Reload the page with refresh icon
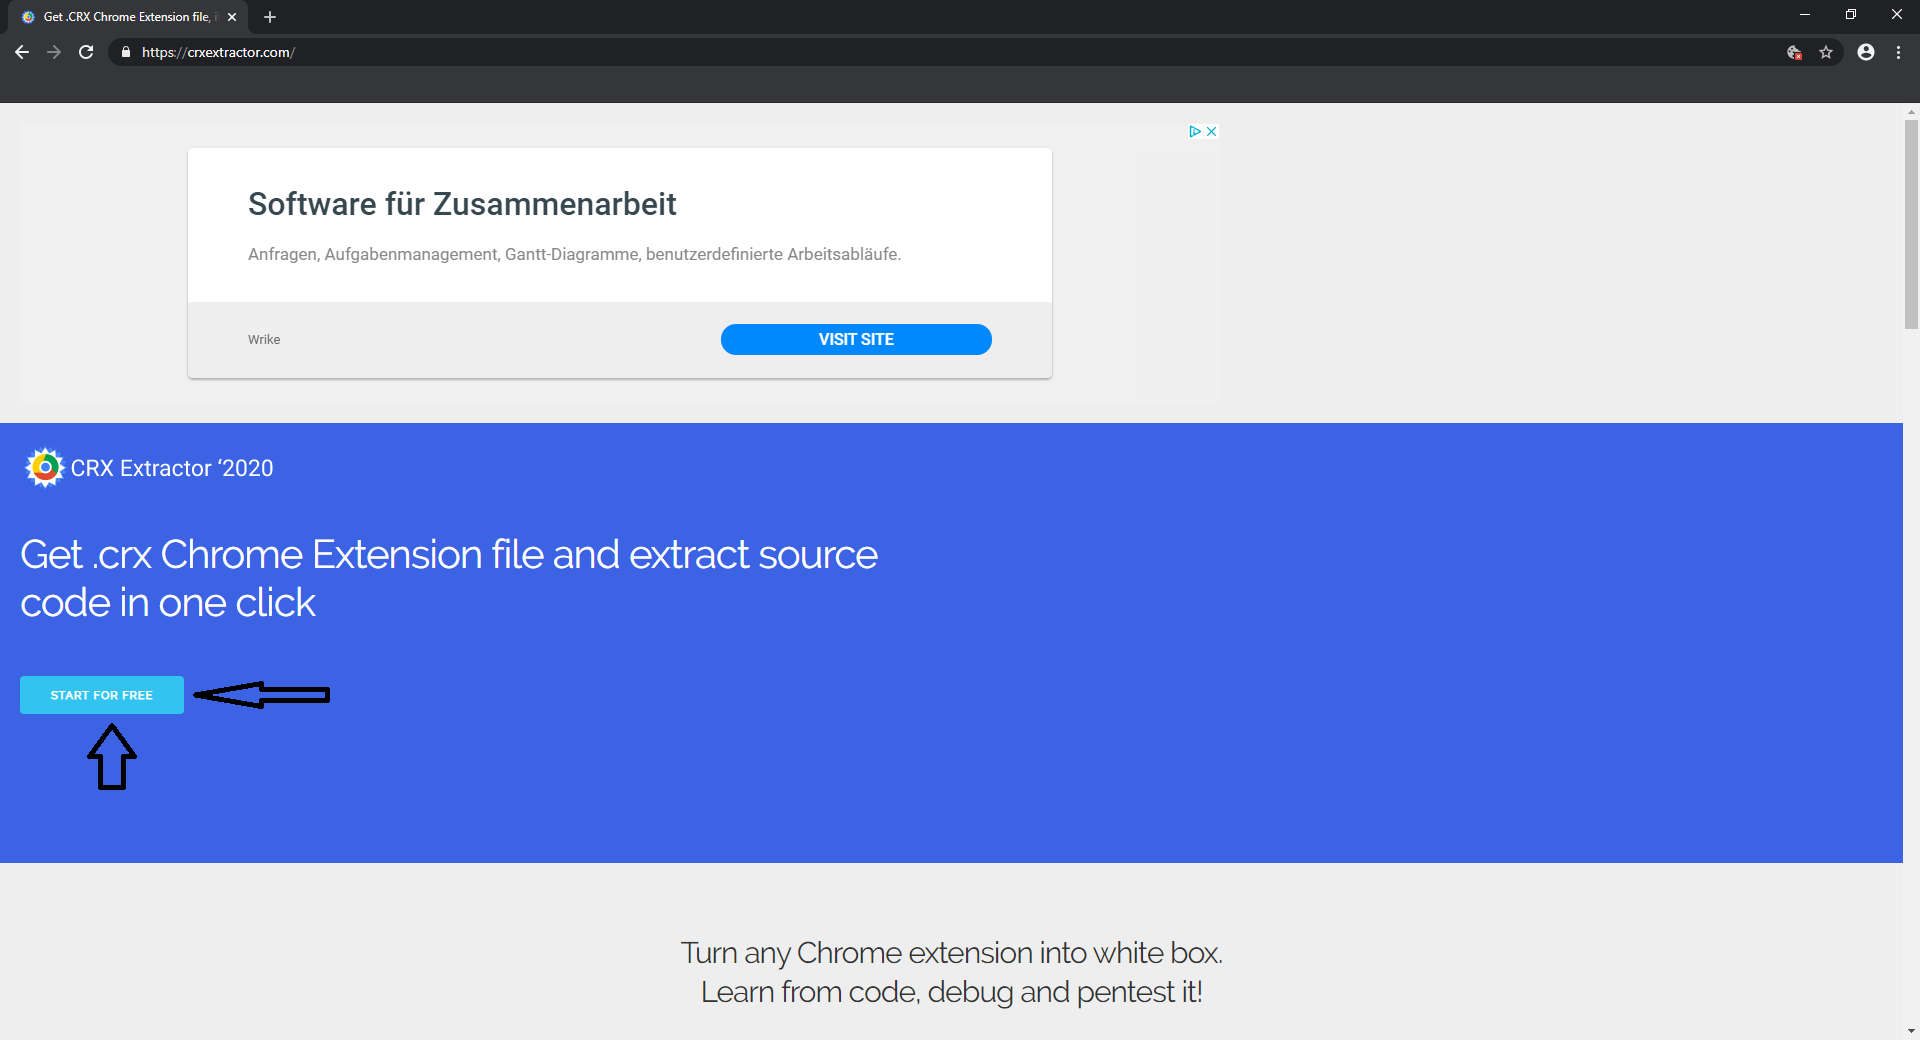The width and height of the screenshot is (1920, 1040). (x=86, y=52)
